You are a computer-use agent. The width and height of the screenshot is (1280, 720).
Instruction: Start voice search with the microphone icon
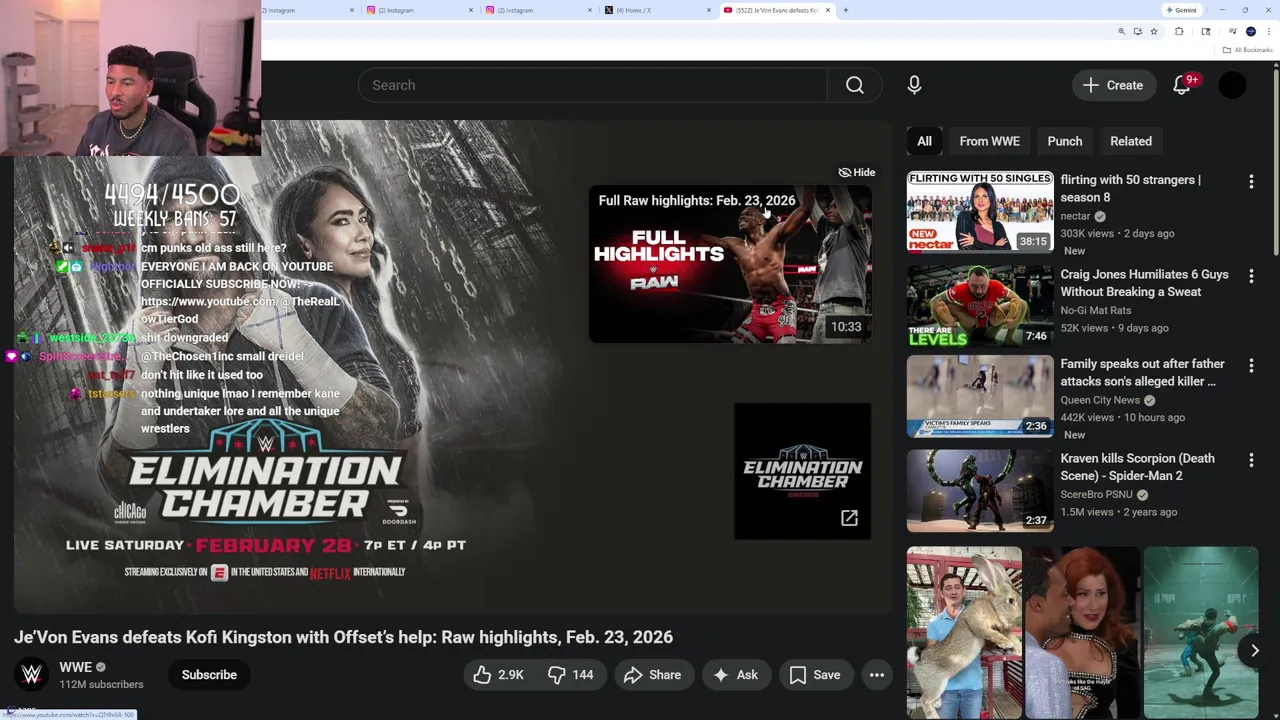(x=914, y=85)
